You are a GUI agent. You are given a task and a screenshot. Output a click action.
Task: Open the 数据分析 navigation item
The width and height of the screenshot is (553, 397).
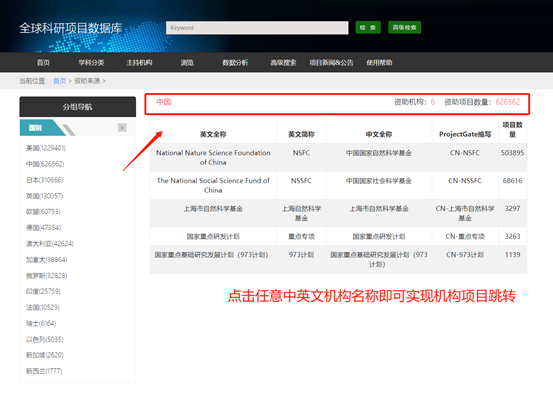point(235,63)
